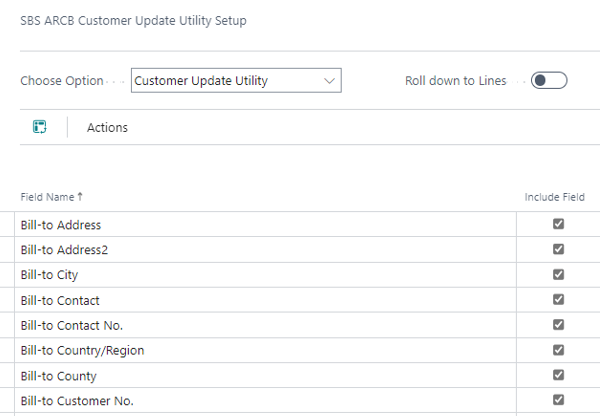Open the Actions menu
600x416 pixels.
(x=107, y=127)
